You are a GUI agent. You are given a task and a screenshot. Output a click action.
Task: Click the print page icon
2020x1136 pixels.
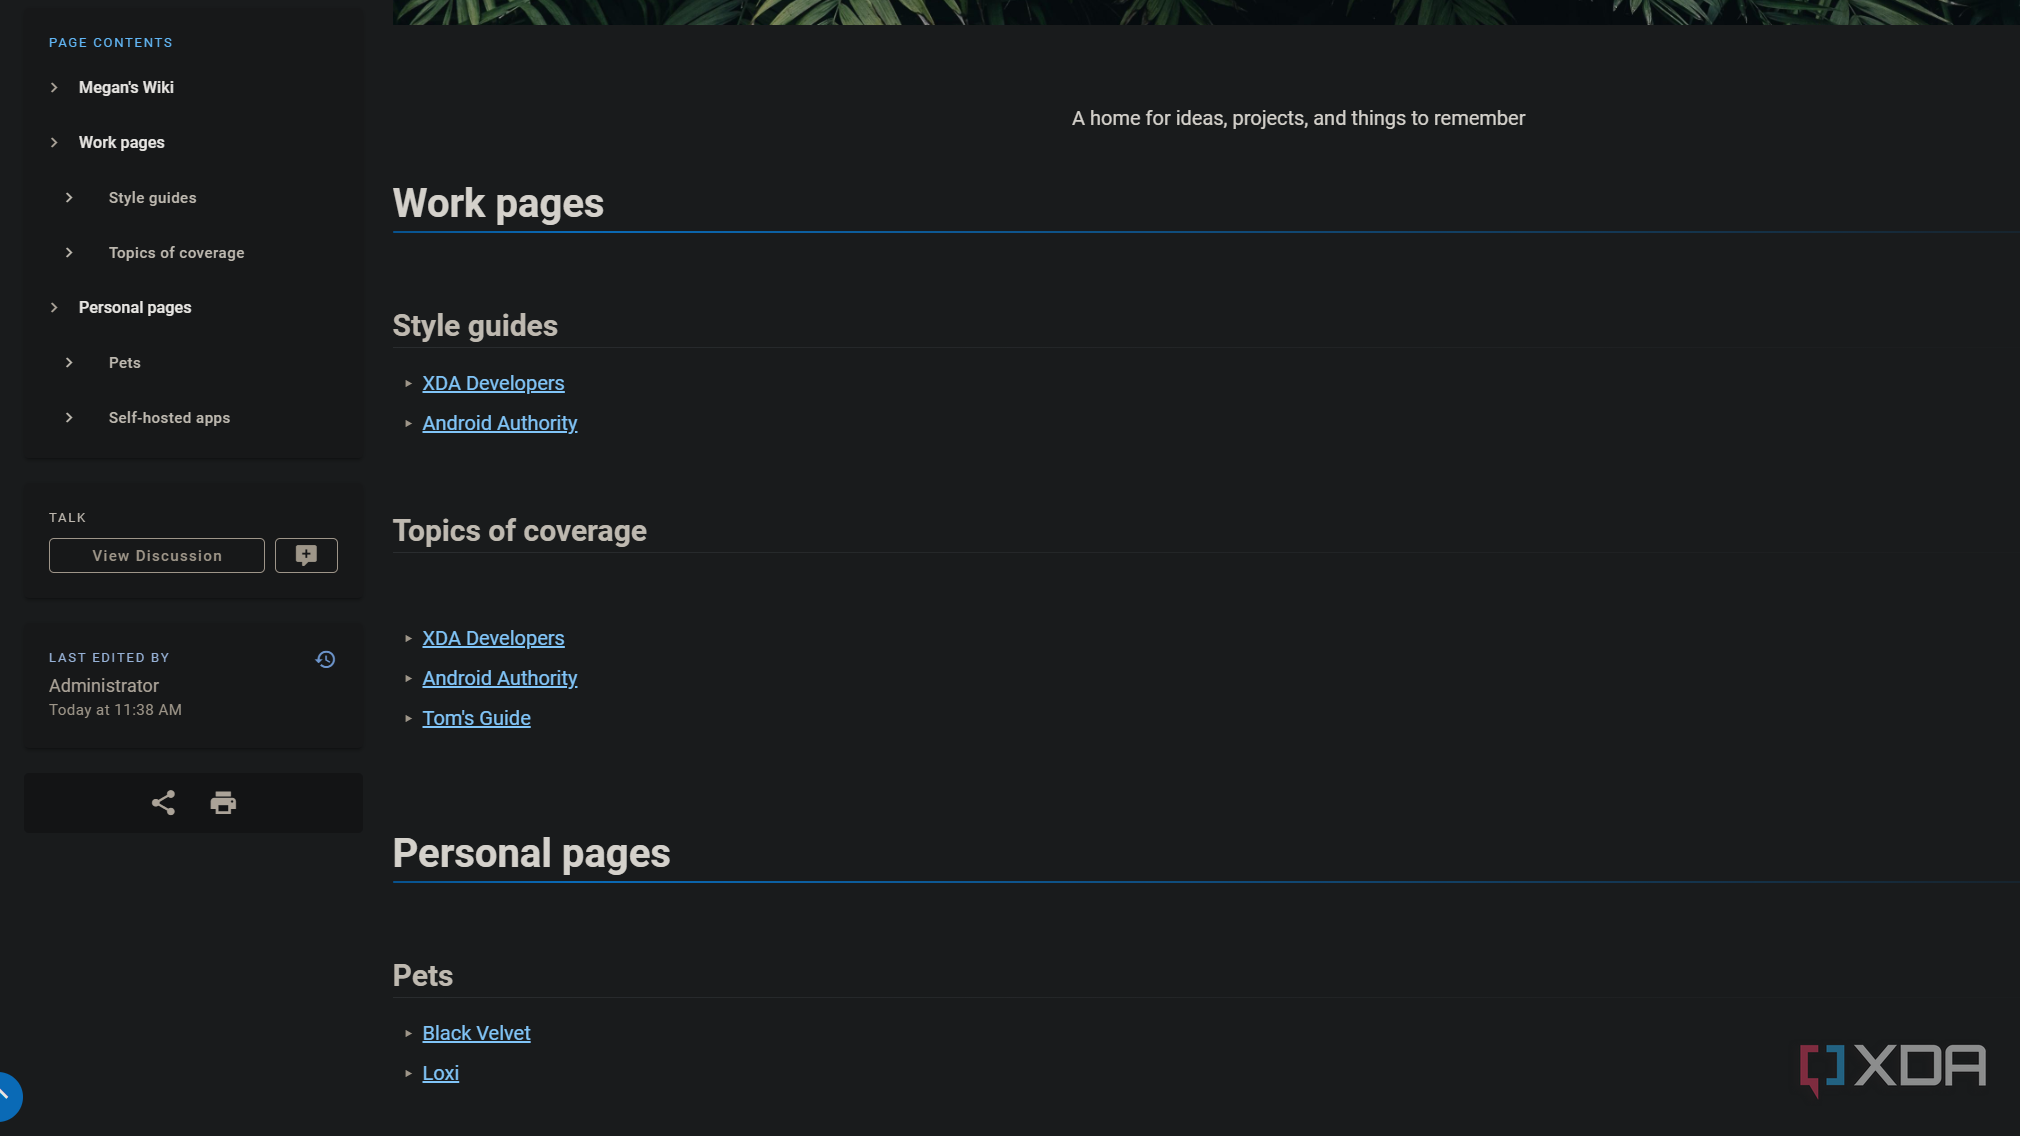223,803
